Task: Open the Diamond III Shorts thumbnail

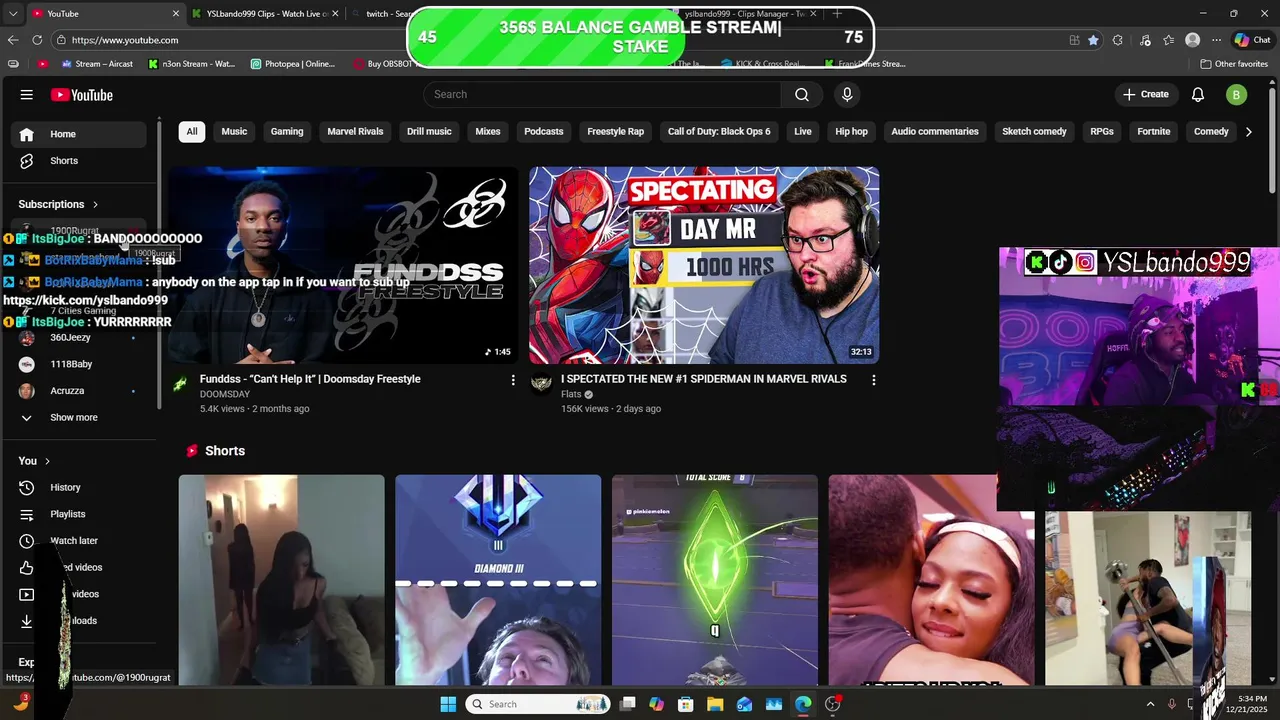Action: click(x=498, y=580)
